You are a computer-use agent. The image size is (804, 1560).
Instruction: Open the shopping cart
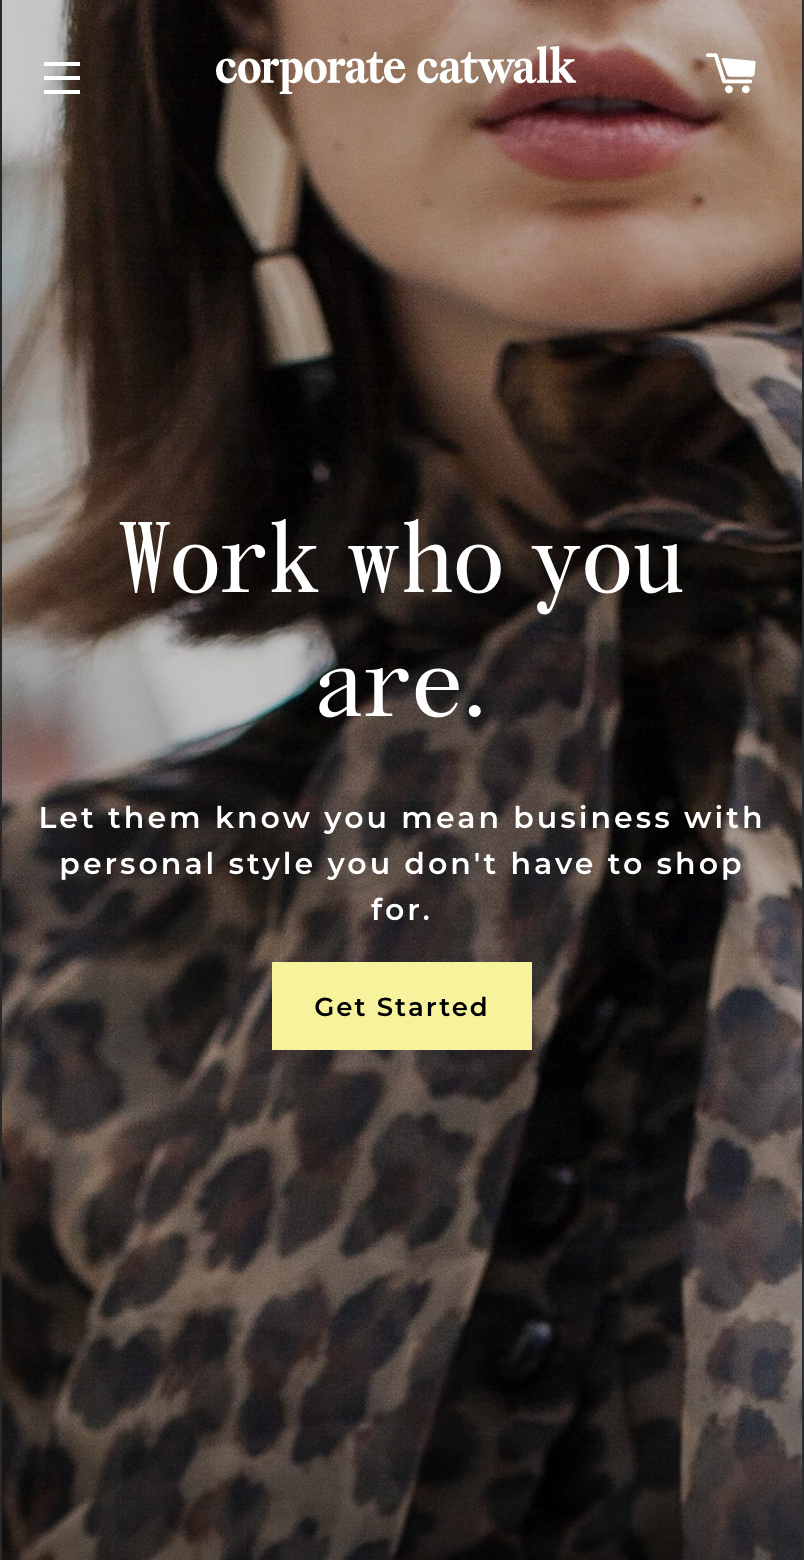tap(731, 73)
